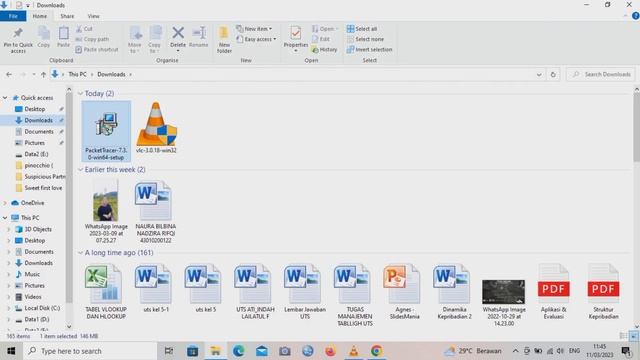Open OneDrive in navigation pane
Viewport: 640px width, 360px height.
coord(32,203)
